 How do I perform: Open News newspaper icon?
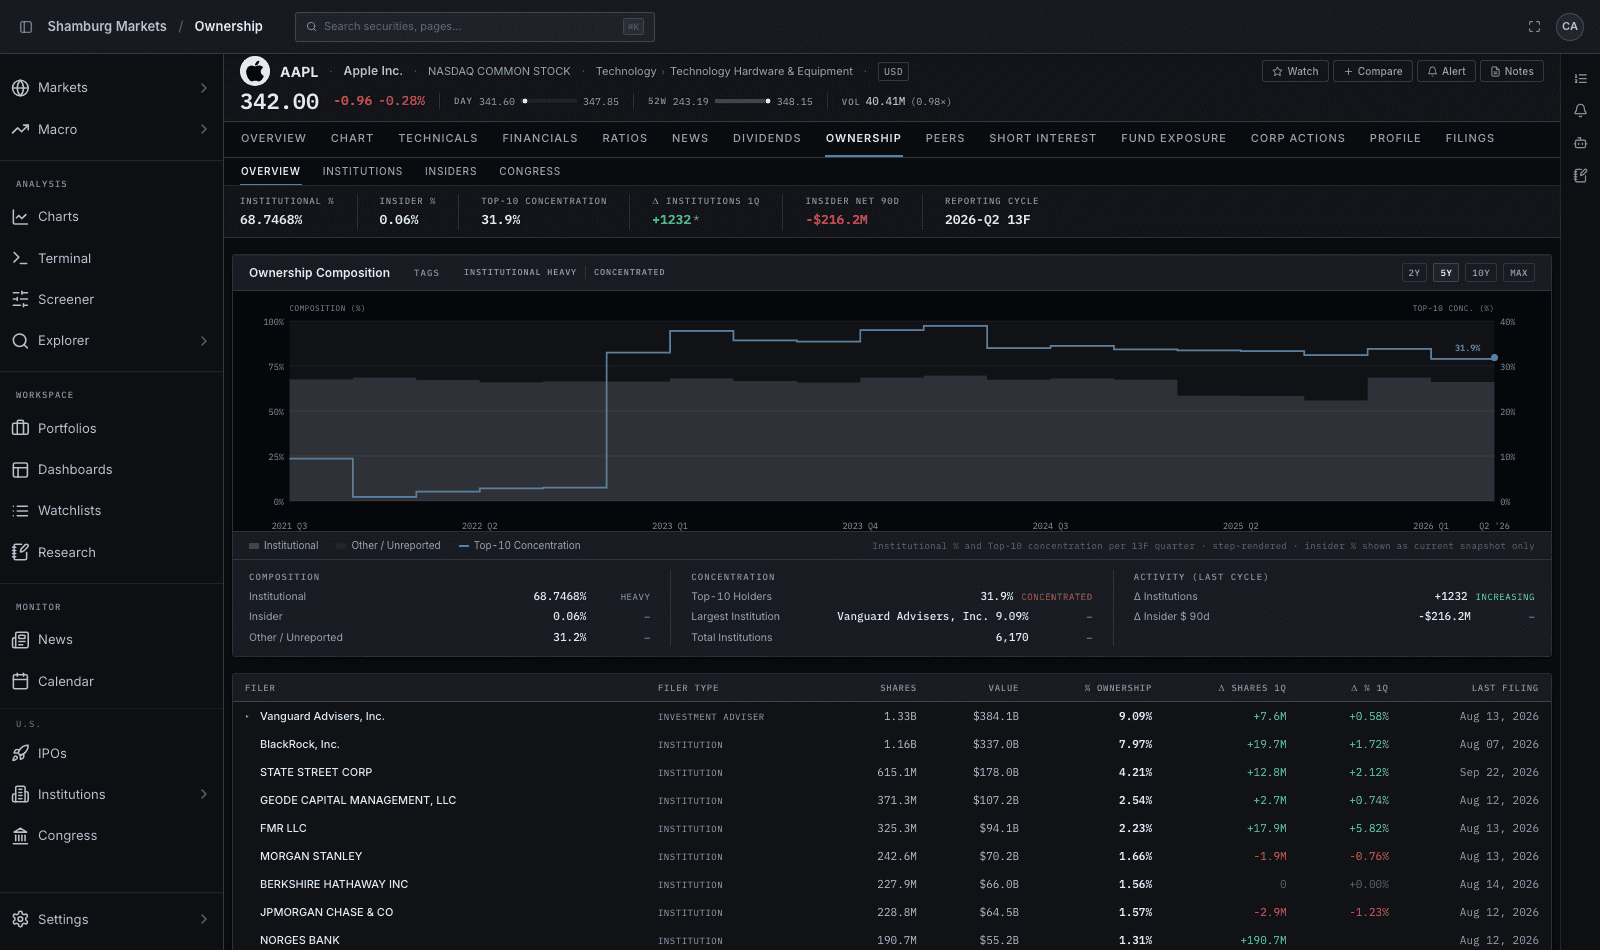(20, 640)
